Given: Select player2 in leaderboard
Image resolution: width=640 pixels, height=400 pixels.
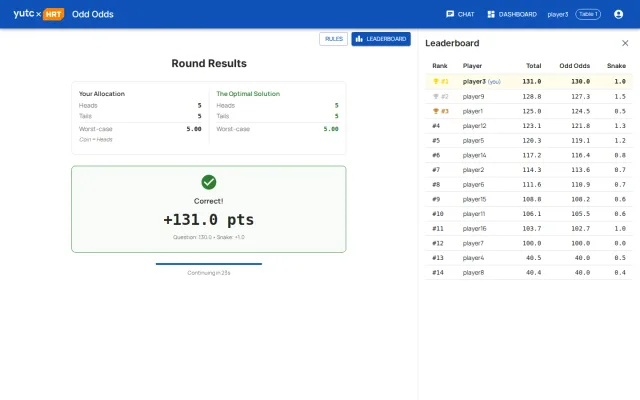Looking at the screenshot, I should 529,170.
